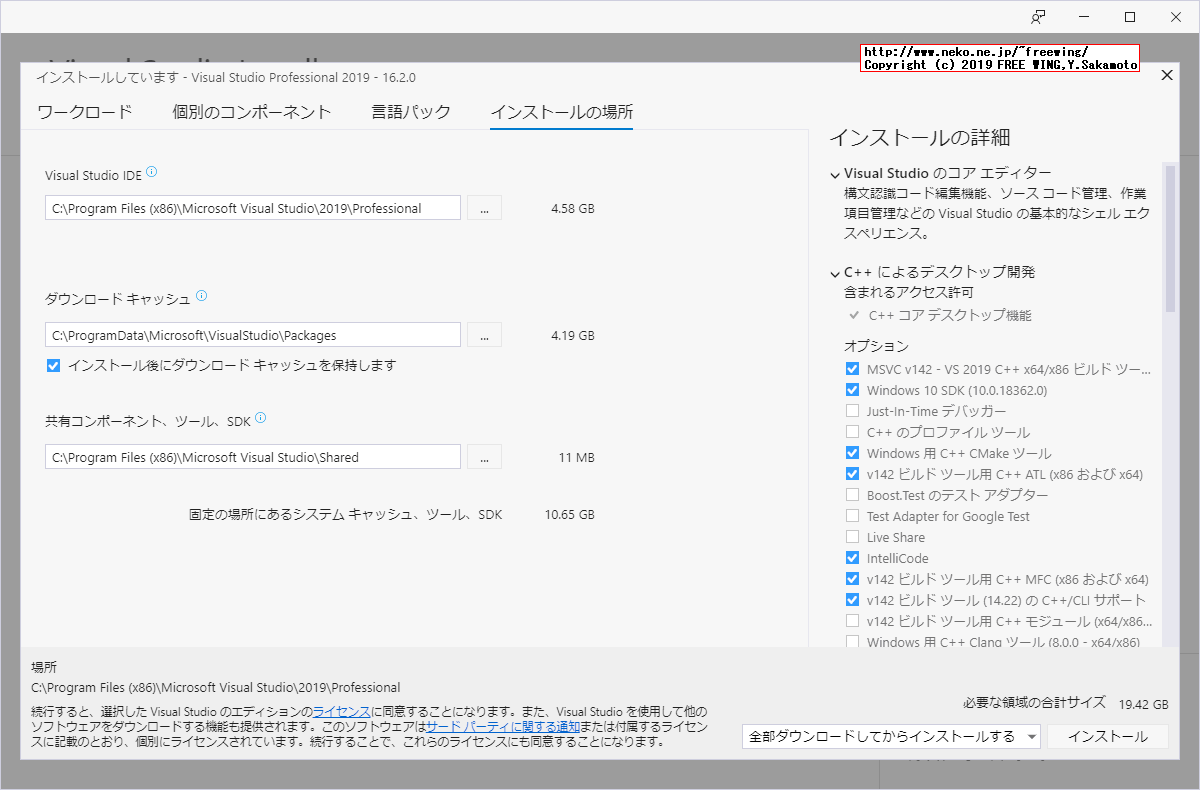1200x790 pixels.
Task: Enable Just-In-Time デバッガー option
Action: [x=853, y=411]
